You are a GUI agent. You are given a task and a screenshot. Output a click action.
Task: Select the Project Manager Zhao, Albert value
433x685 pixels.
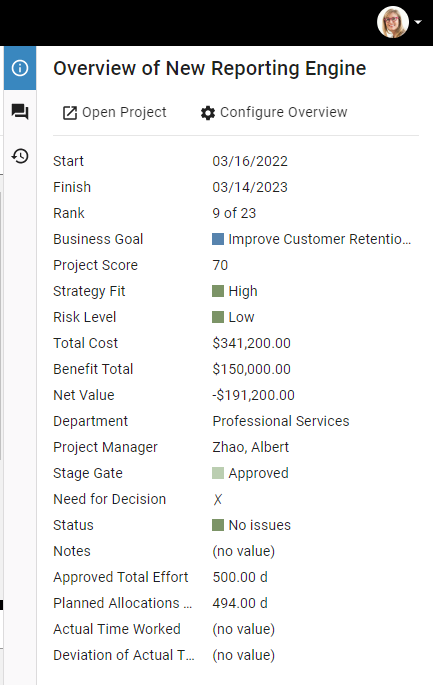(251, 447)
